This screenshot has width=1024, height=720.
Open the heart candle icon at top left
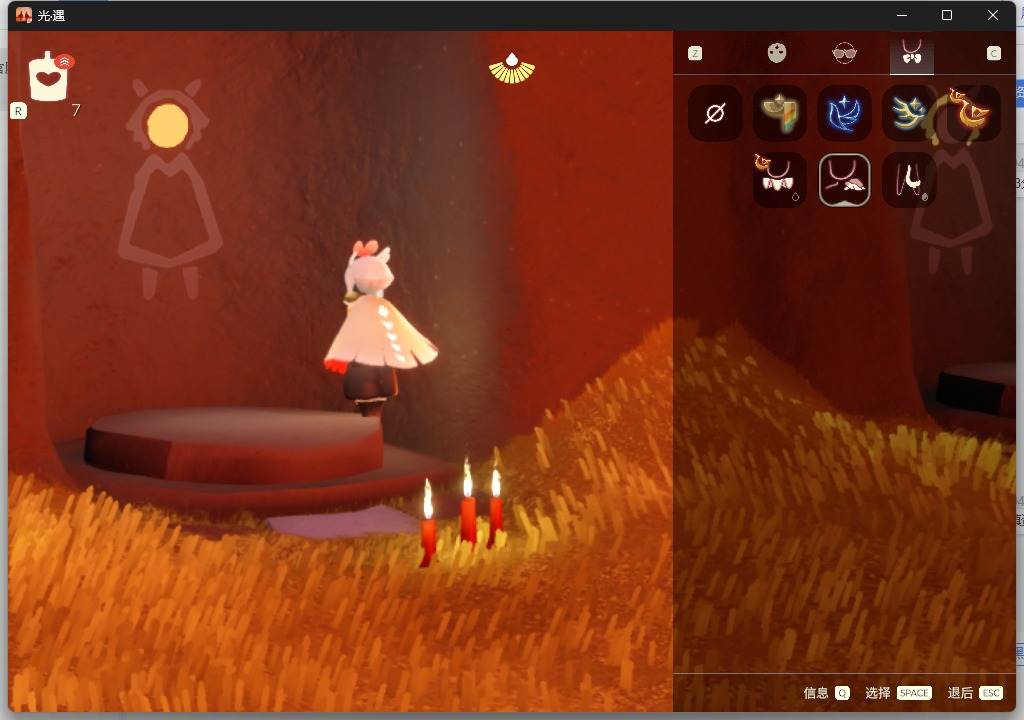coord(48,77)
